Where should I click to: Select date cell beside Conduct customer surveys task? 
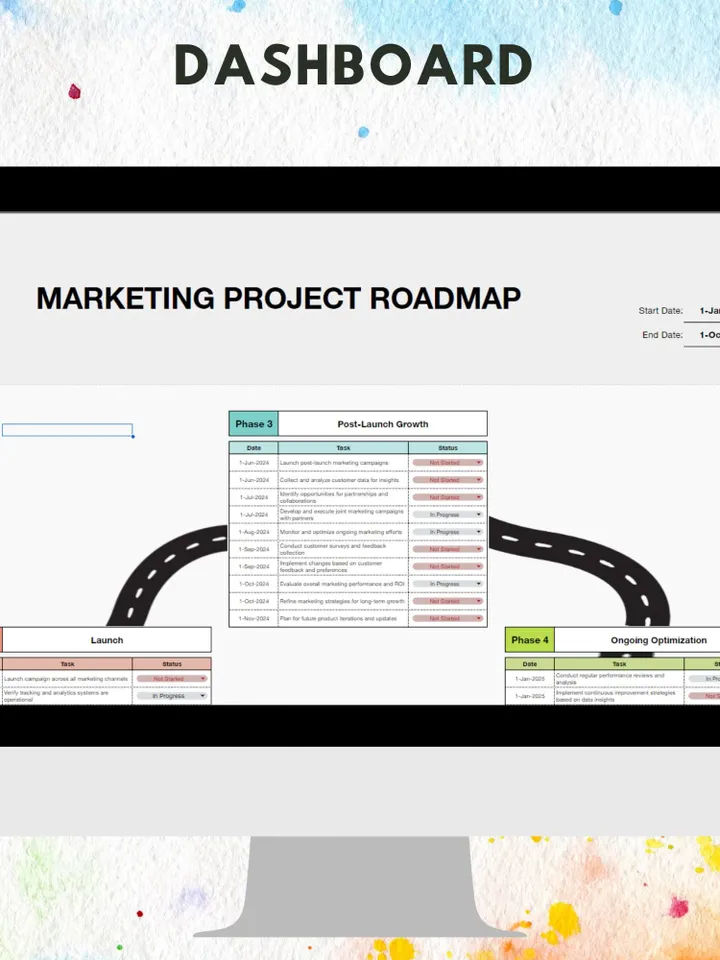(253, 549)
